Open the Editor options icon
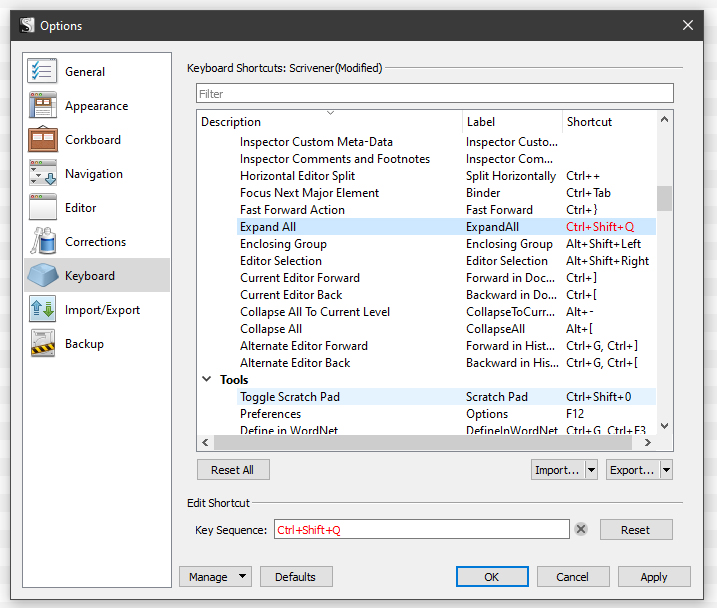This screenshot has width=717, height=608. click(43, 207)
